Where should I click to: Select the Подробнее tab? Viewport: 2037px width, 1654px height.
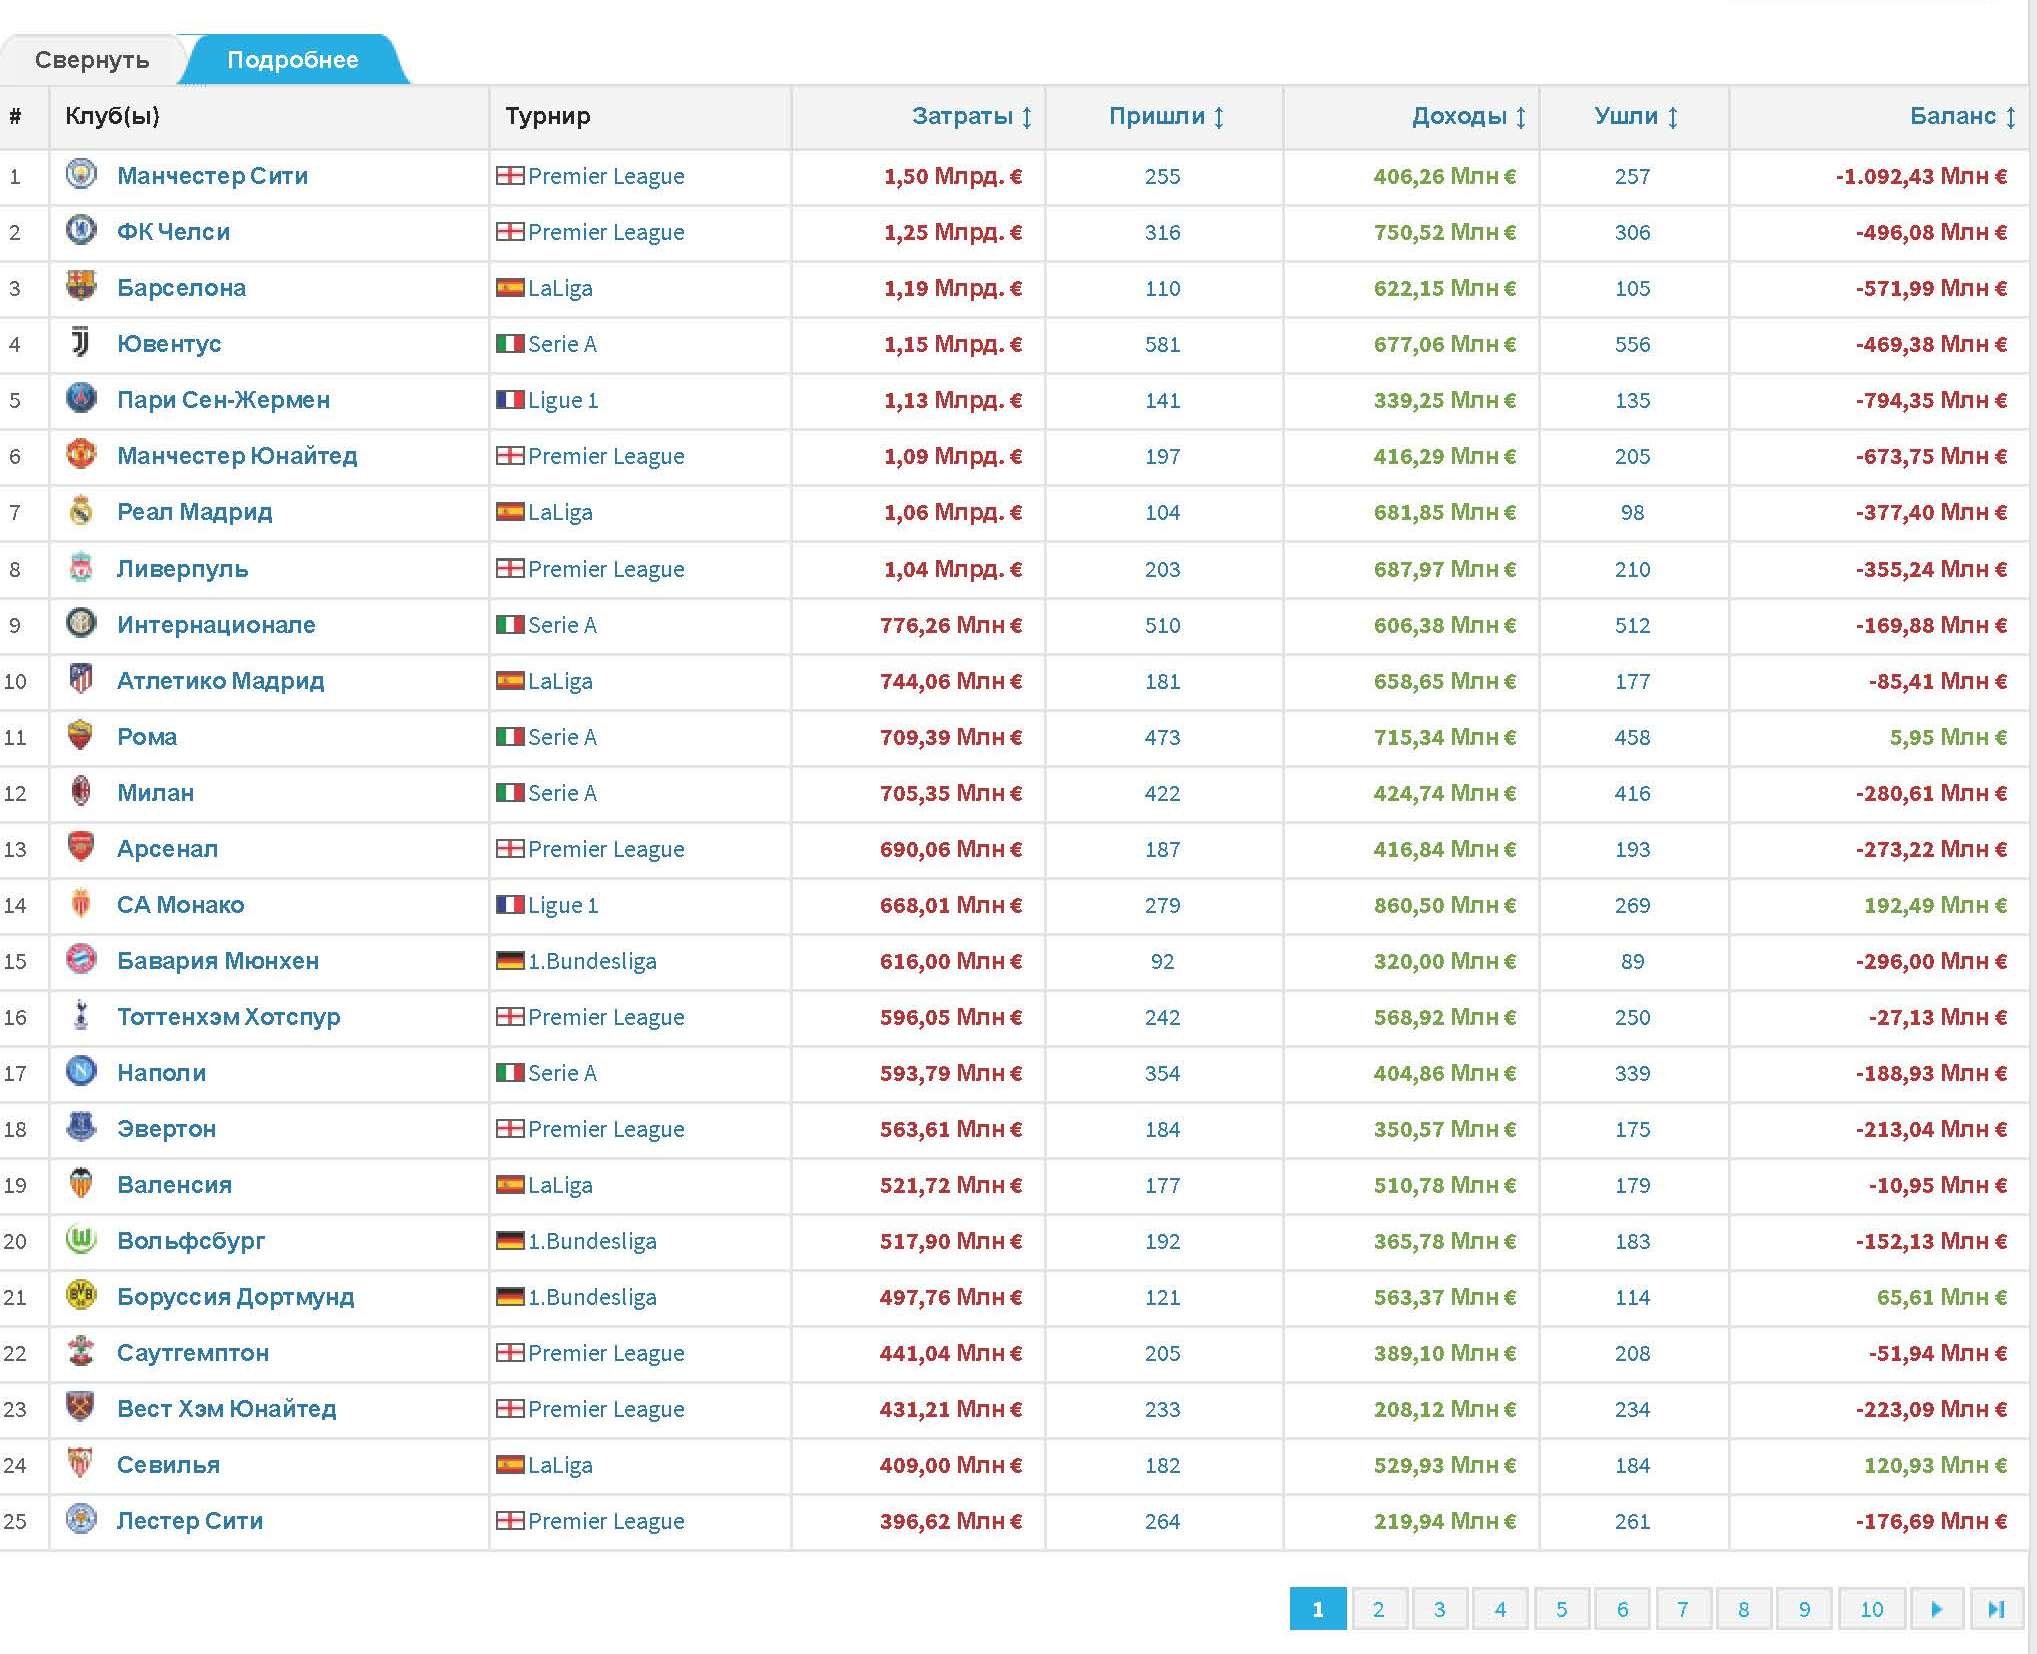(293, 60)
